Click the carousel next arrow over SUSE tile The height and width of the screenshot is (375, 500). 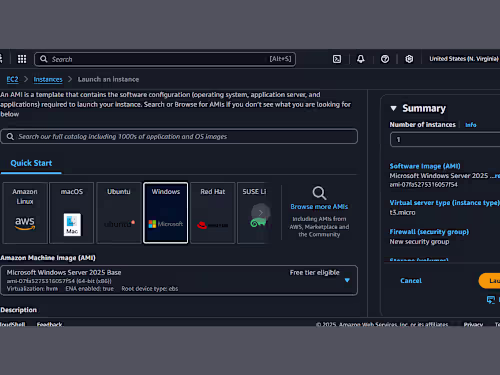click(261, 212)
